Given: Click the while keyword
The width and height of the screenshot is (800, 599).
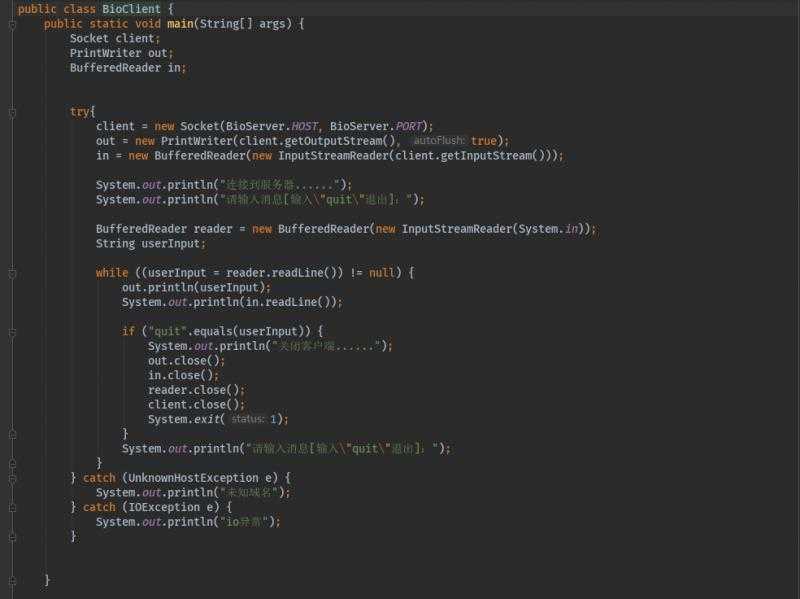Looking at the screenshot, I should click(x=112, y=273).
